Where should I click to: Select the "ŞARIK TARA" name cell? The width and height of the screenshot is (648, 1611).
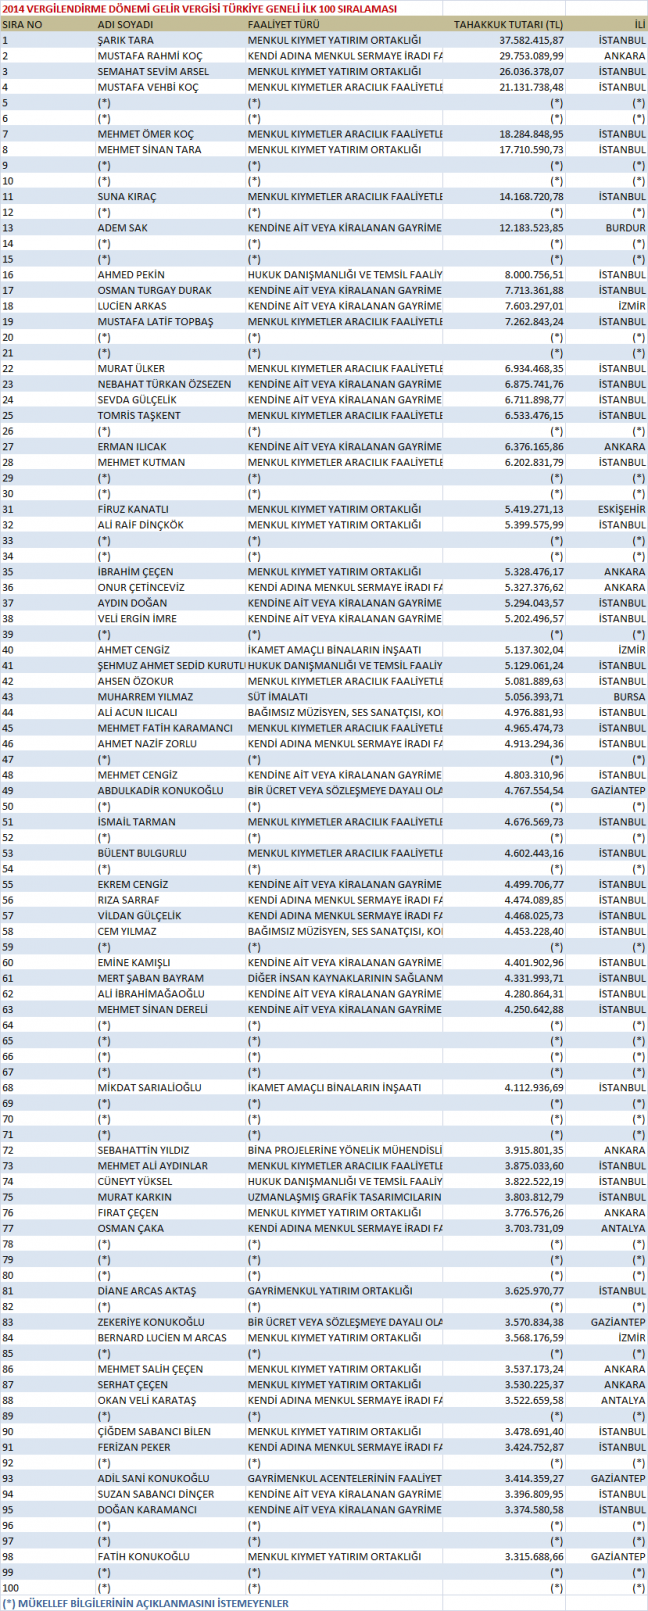pyautogui.click(x=125, y=40)
